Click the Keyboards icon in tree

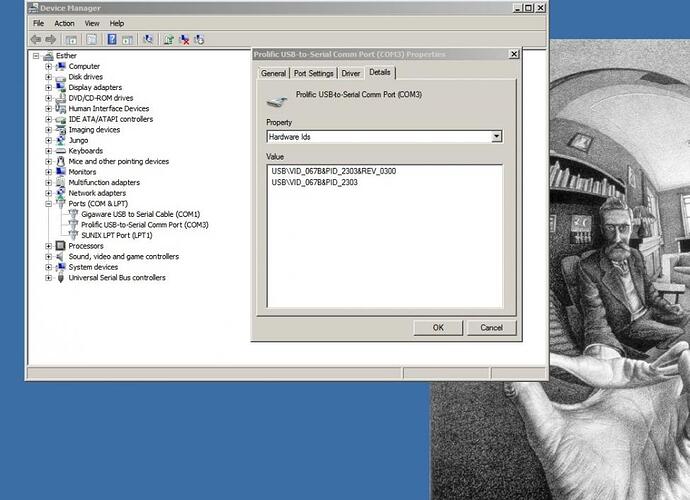(61, 151)
